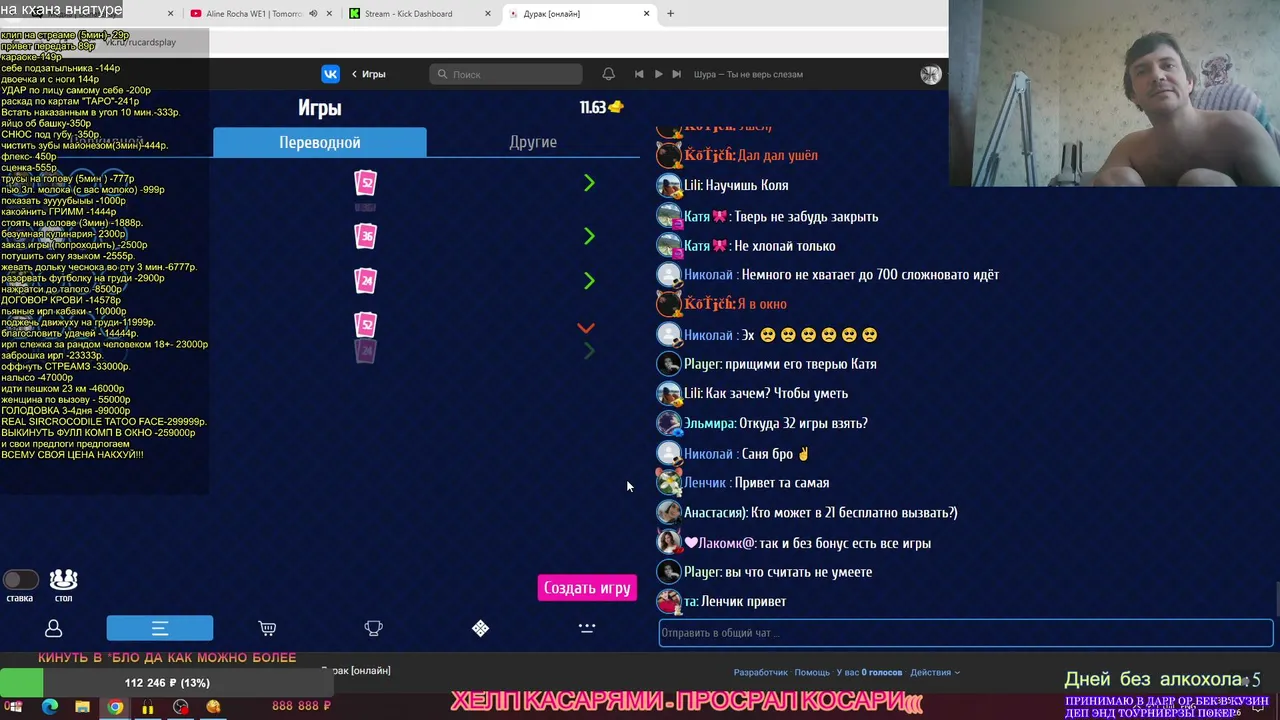The height and width of the screenshot is (720, 1280).
Task: Click Анастасия's name in chat
Action: coord(713,513)
